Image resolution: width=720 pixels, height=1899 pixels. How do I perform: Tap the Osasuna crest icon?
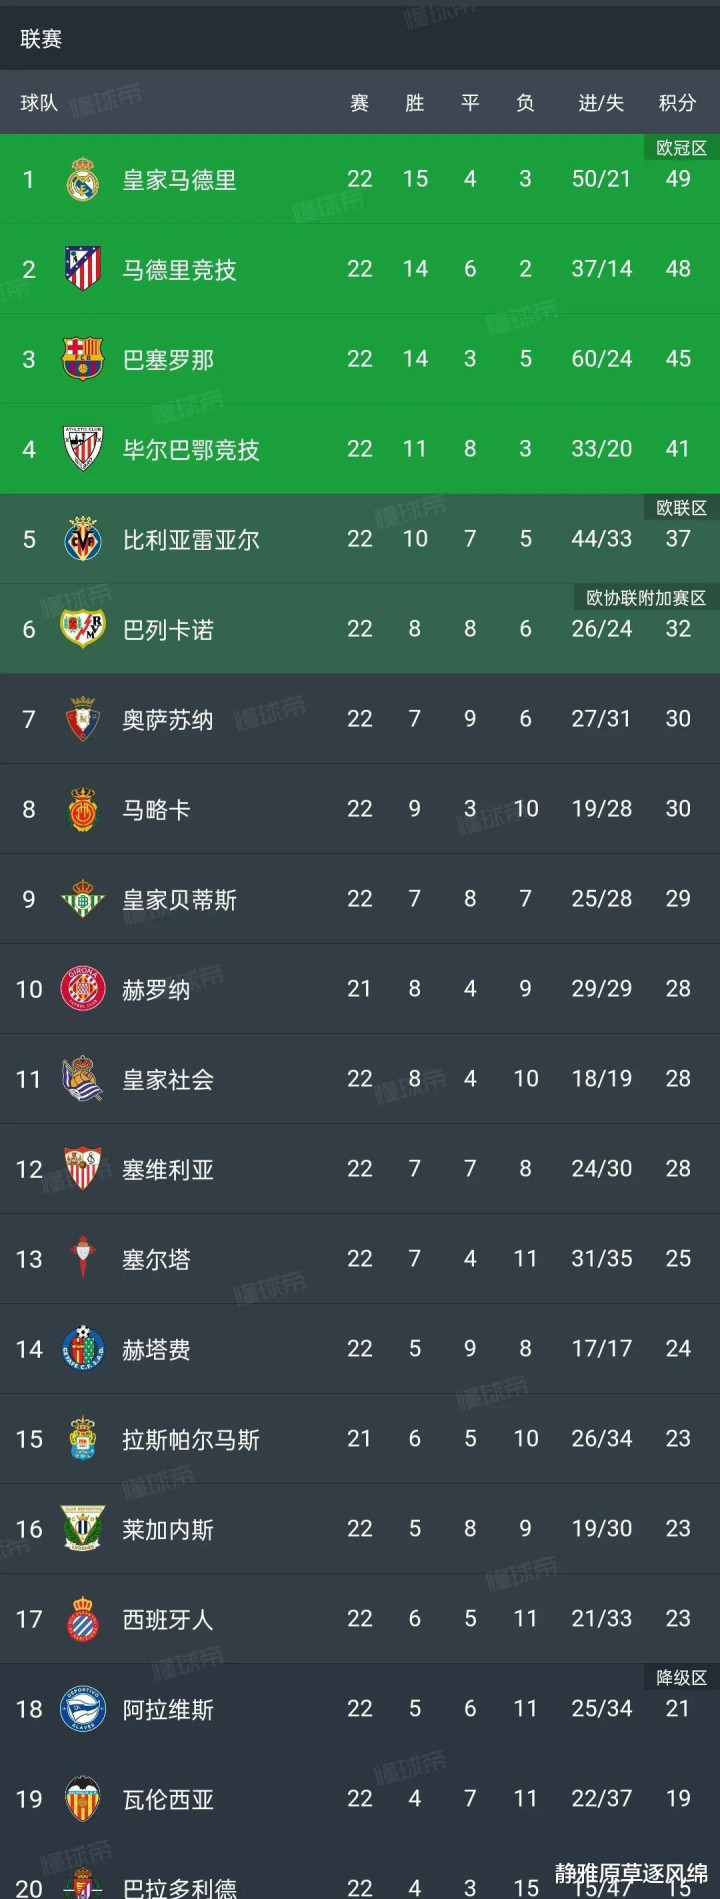click(x=83, y=718)
